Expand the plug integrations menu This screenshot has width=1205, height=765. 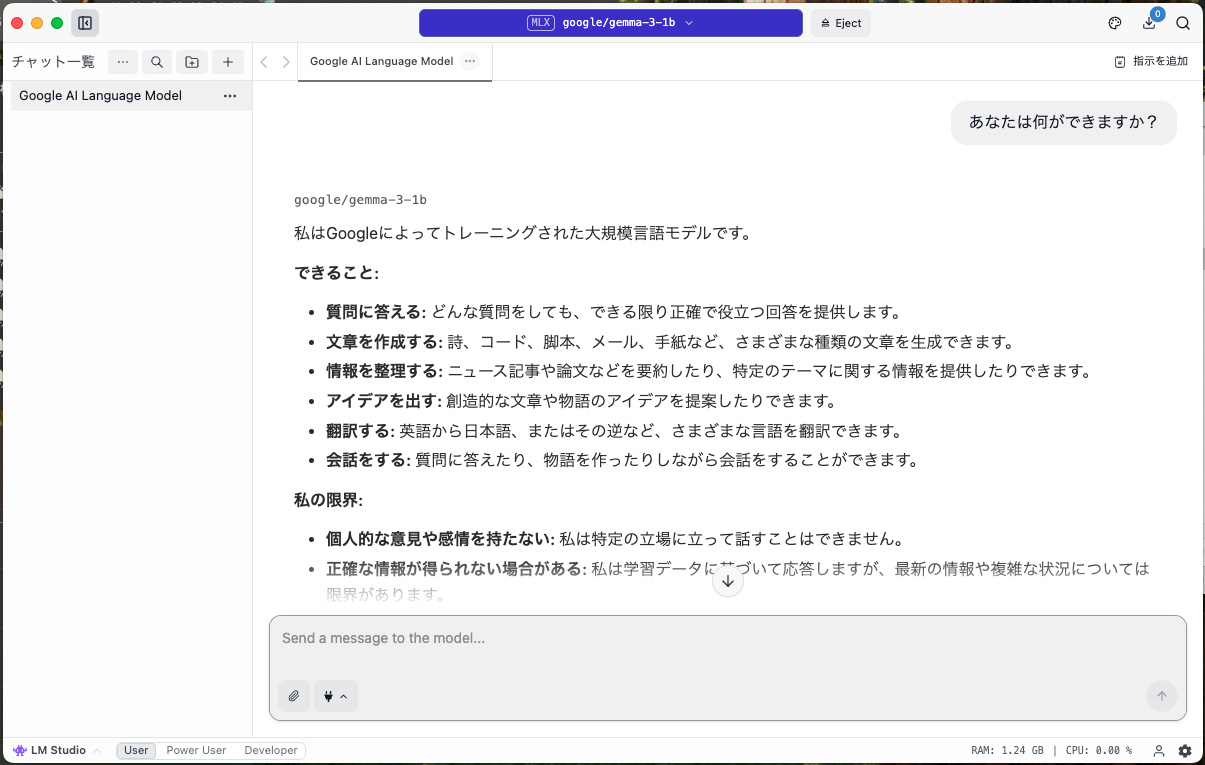click(x=336, y=696)
